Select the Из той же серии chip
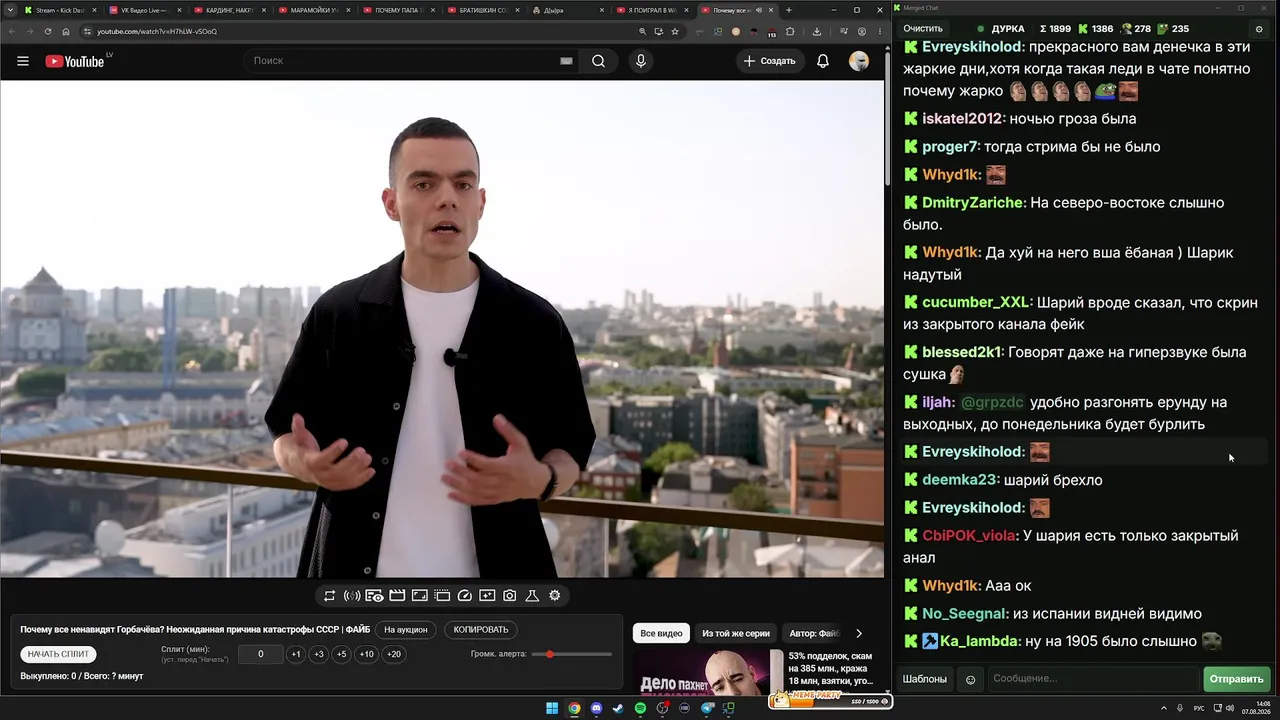Screen dimensions: 1280x720 pyautogui.click(x=736, y=633)
